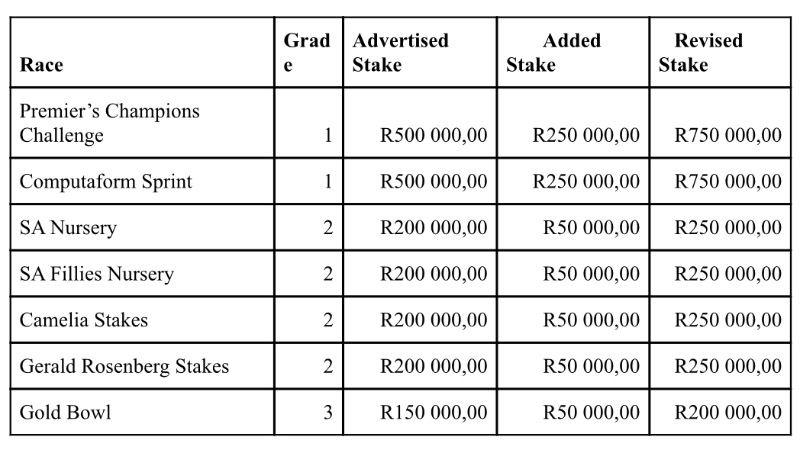Click the Advertised Stake column header
The width and height of the screenshot is (800, 453).
pyautogui.click(x=400, y=53)
